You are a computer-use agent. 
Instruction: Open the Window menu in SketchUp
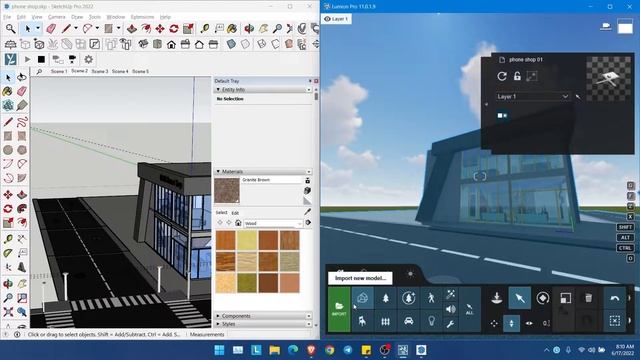coord(116,17)
